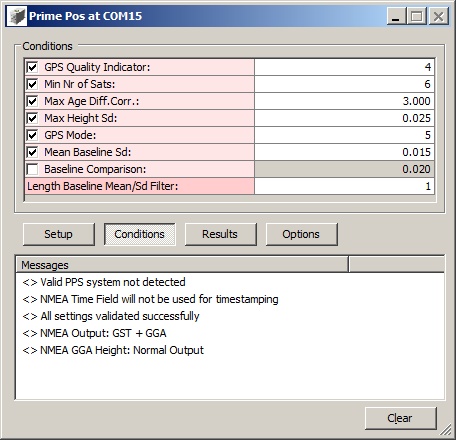Open the Setup page
The width and height of the screenshot is (456, 440).
[59, 234]
